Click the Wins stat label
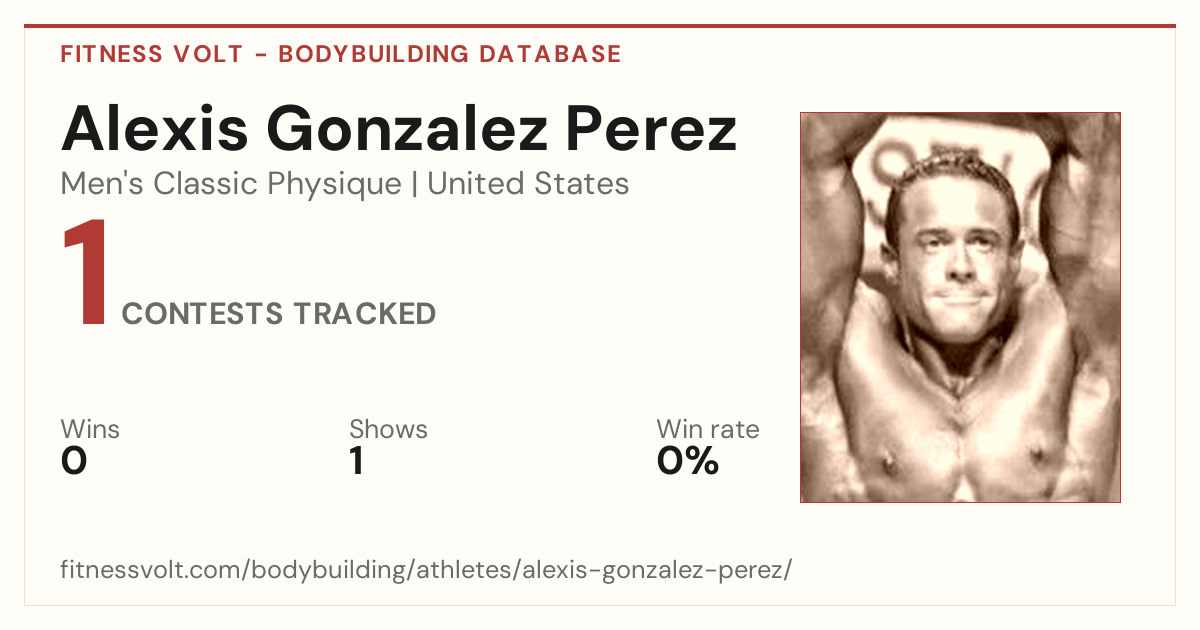The height and width of the screenshot is (630, 1200). (x=90, y=429)
